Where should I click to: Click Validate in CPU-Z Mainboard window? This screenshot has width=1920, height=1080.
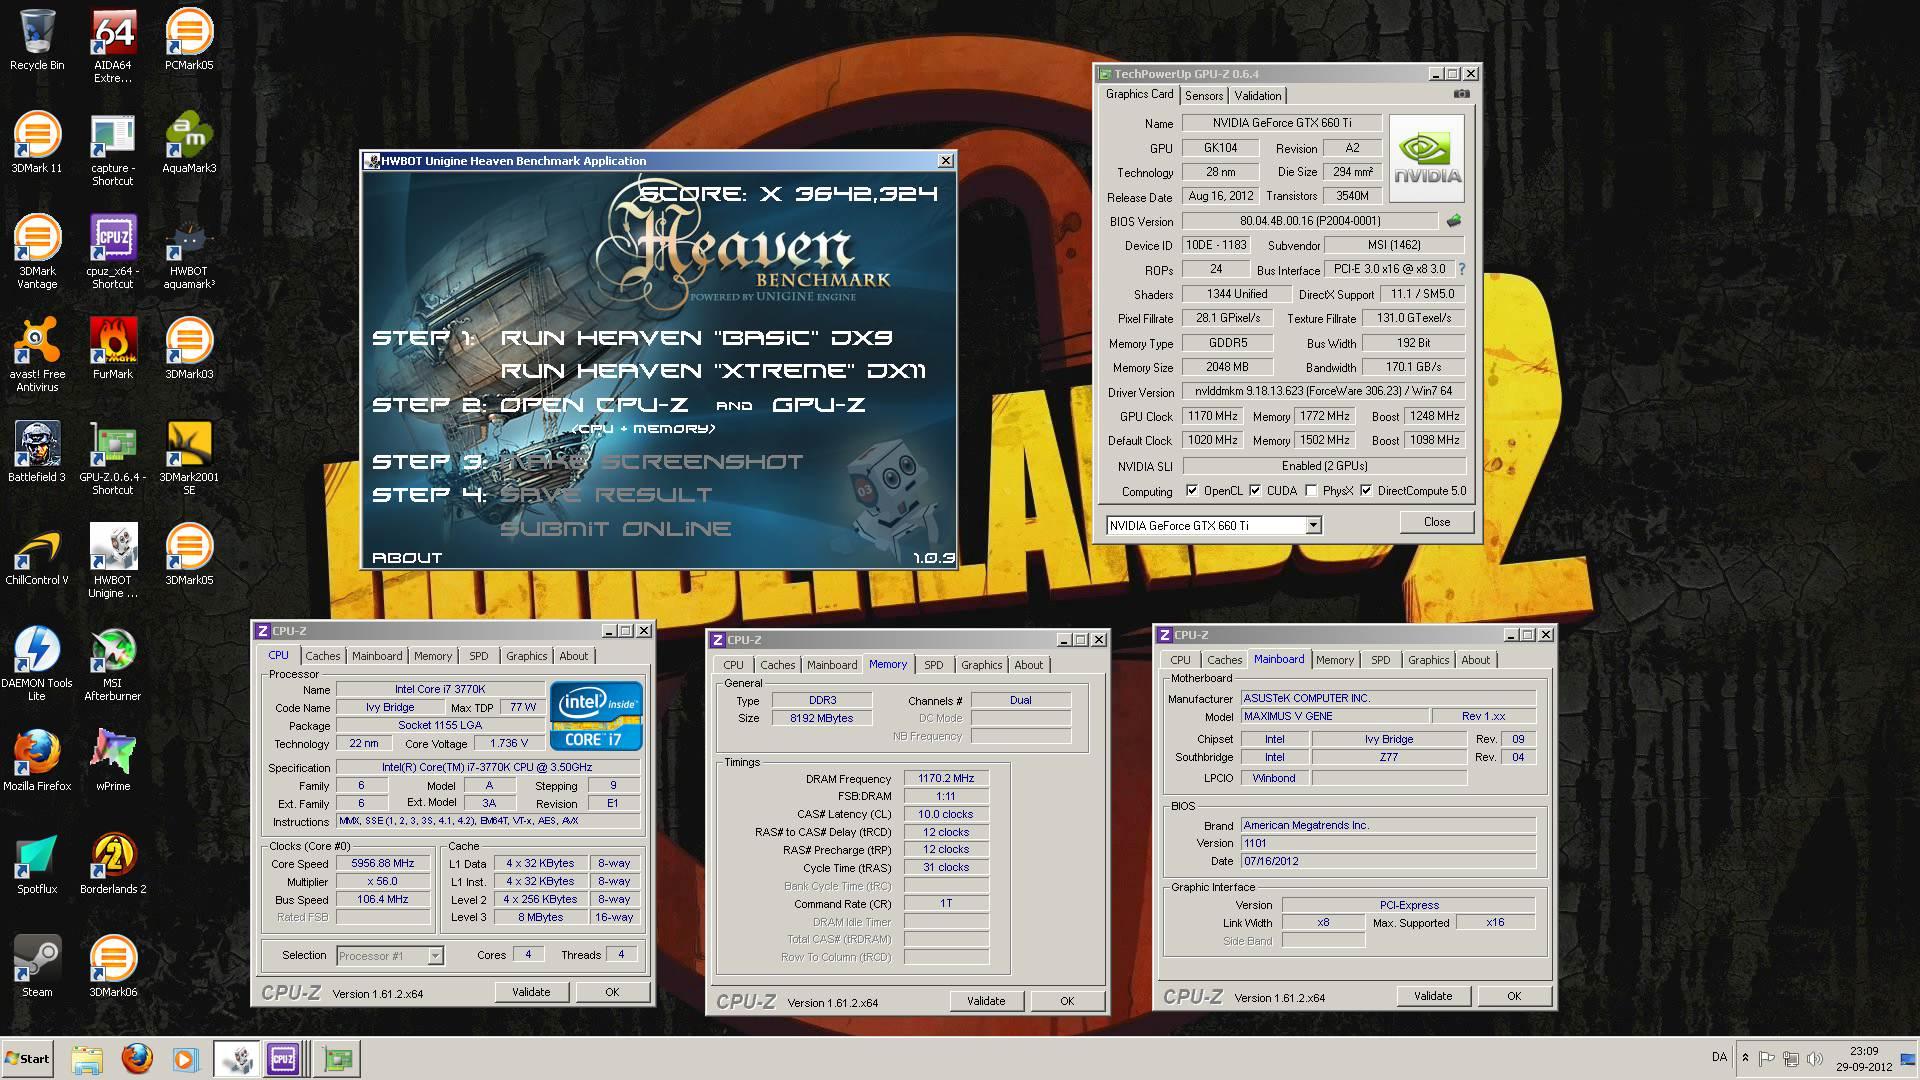1433,996
